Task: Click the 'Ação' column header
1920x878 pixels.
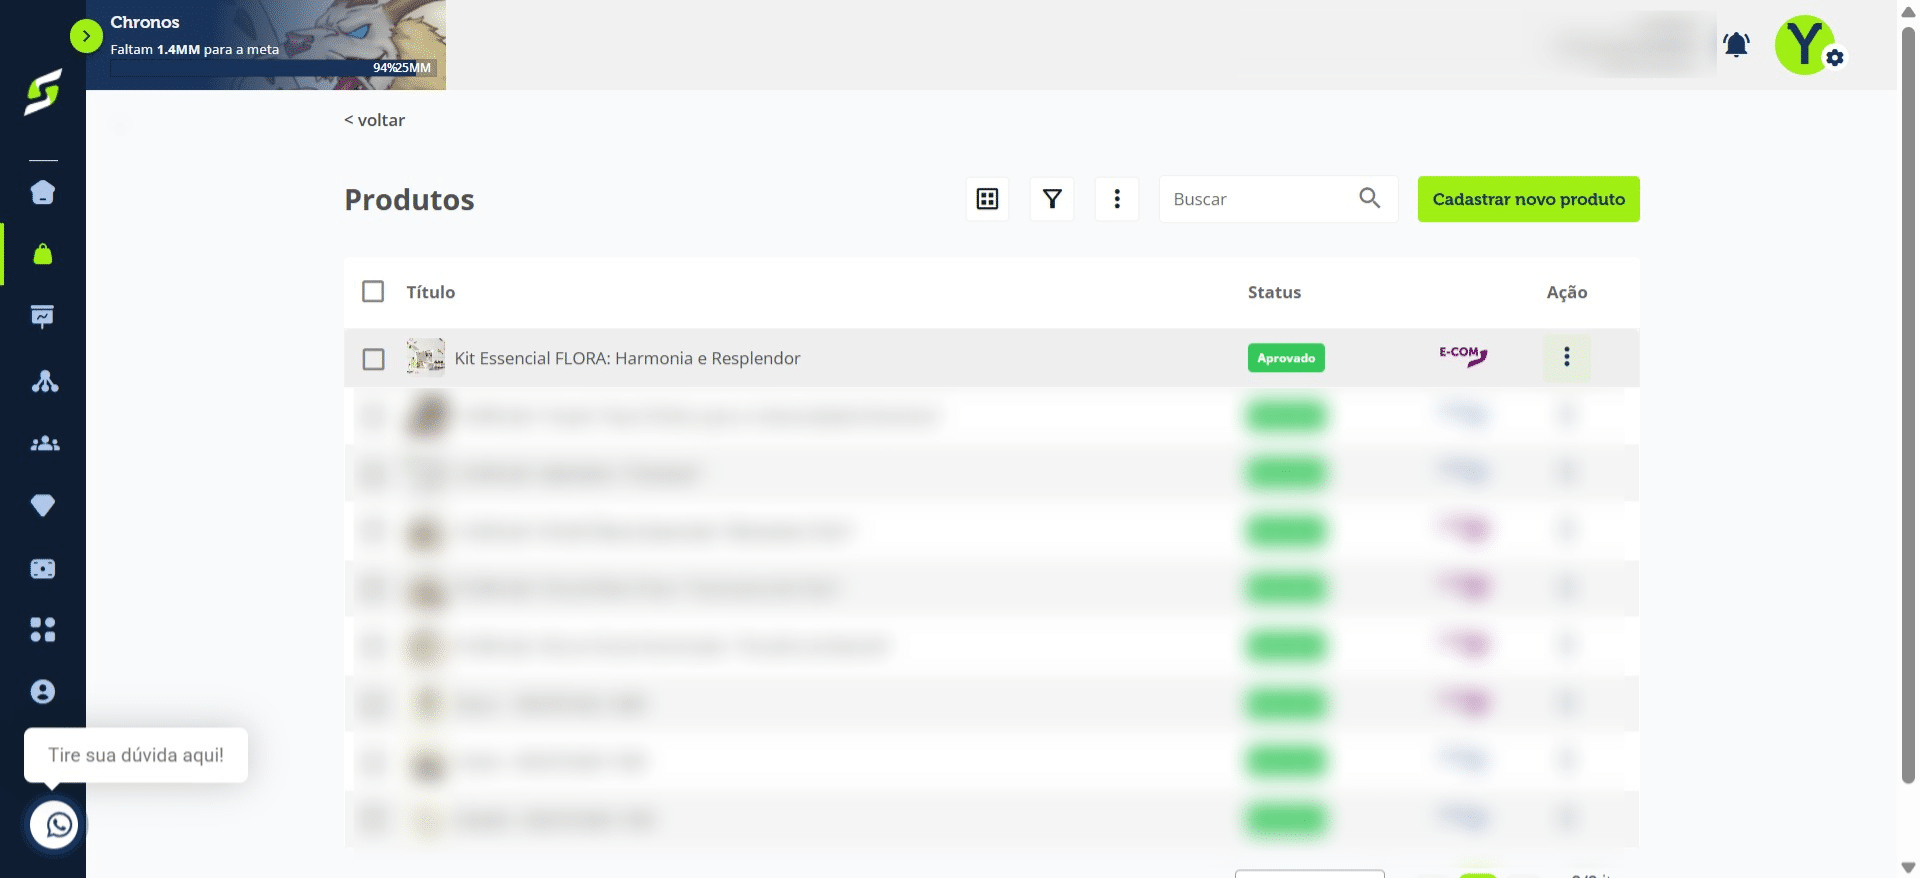Action: (1567, 292)
